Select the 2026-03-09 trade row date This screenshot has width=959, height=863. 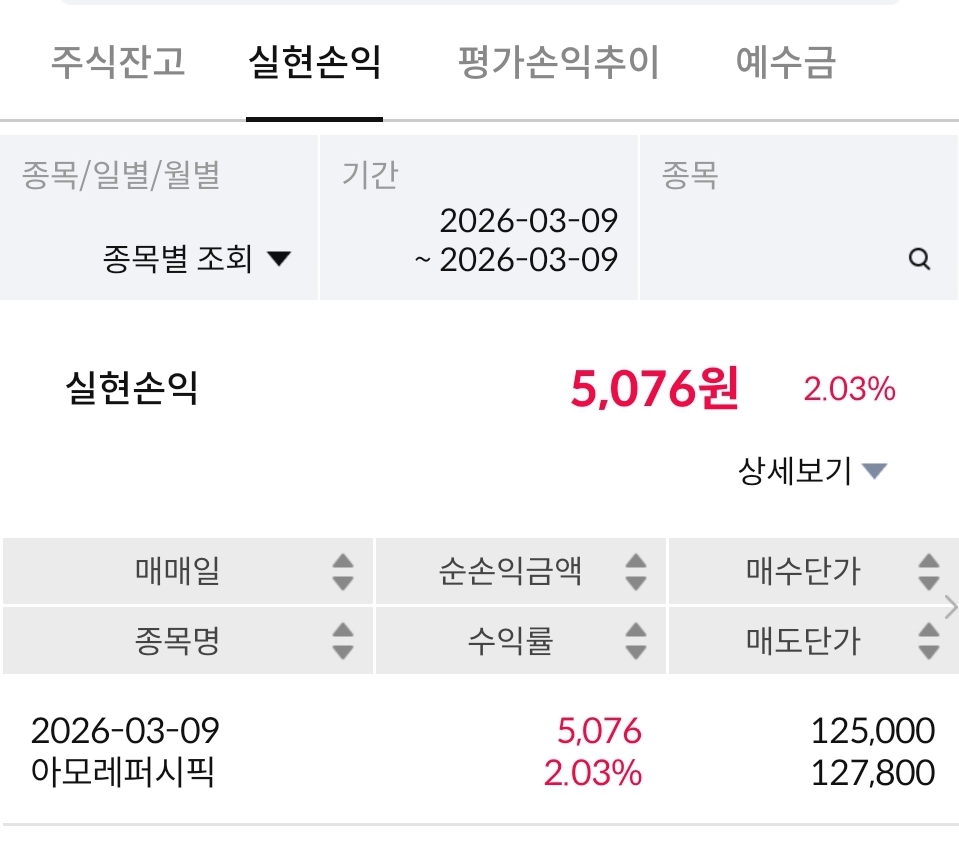pos(125,731)
